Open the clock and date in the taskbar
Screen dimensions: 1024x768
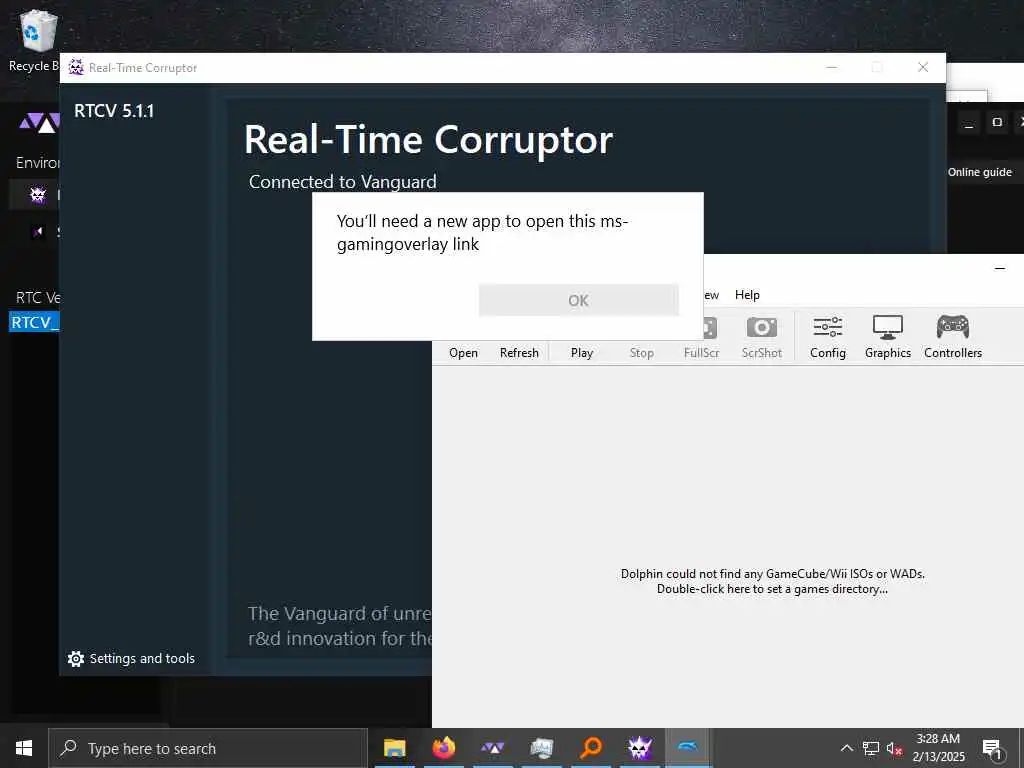[938, 748]
